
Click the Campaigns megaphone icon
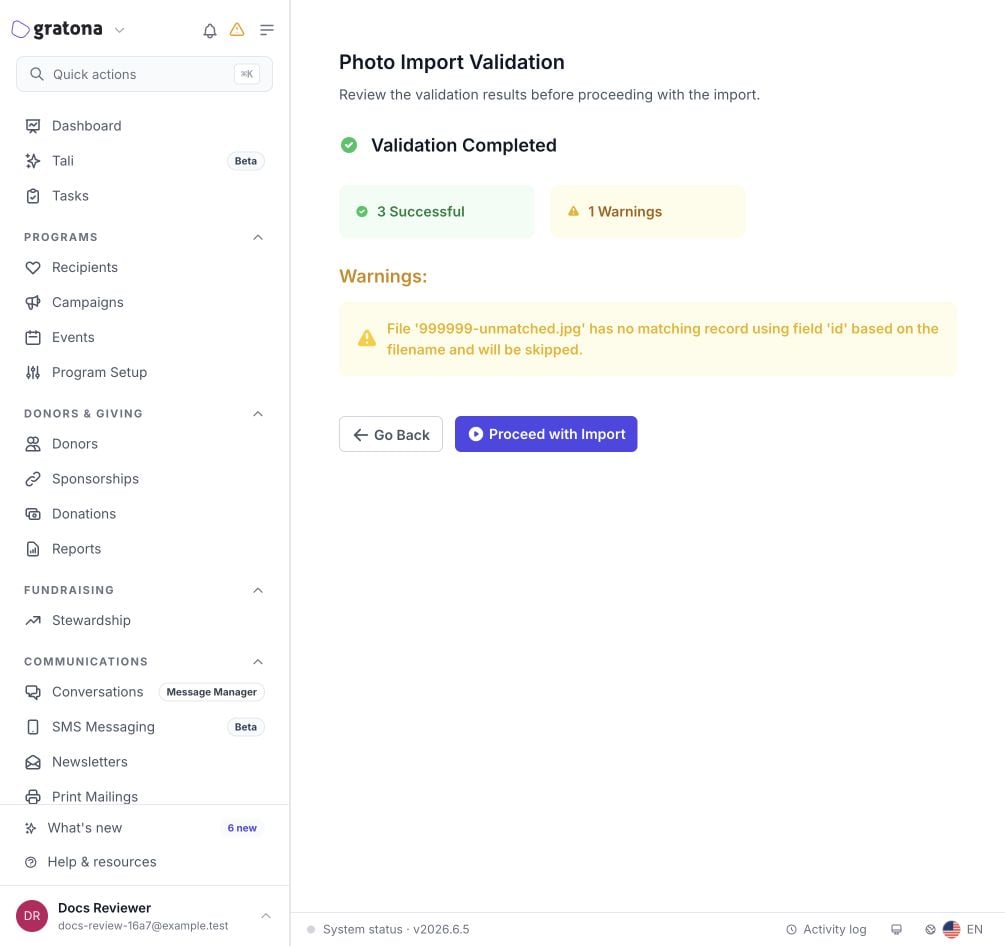coord(33,303)
